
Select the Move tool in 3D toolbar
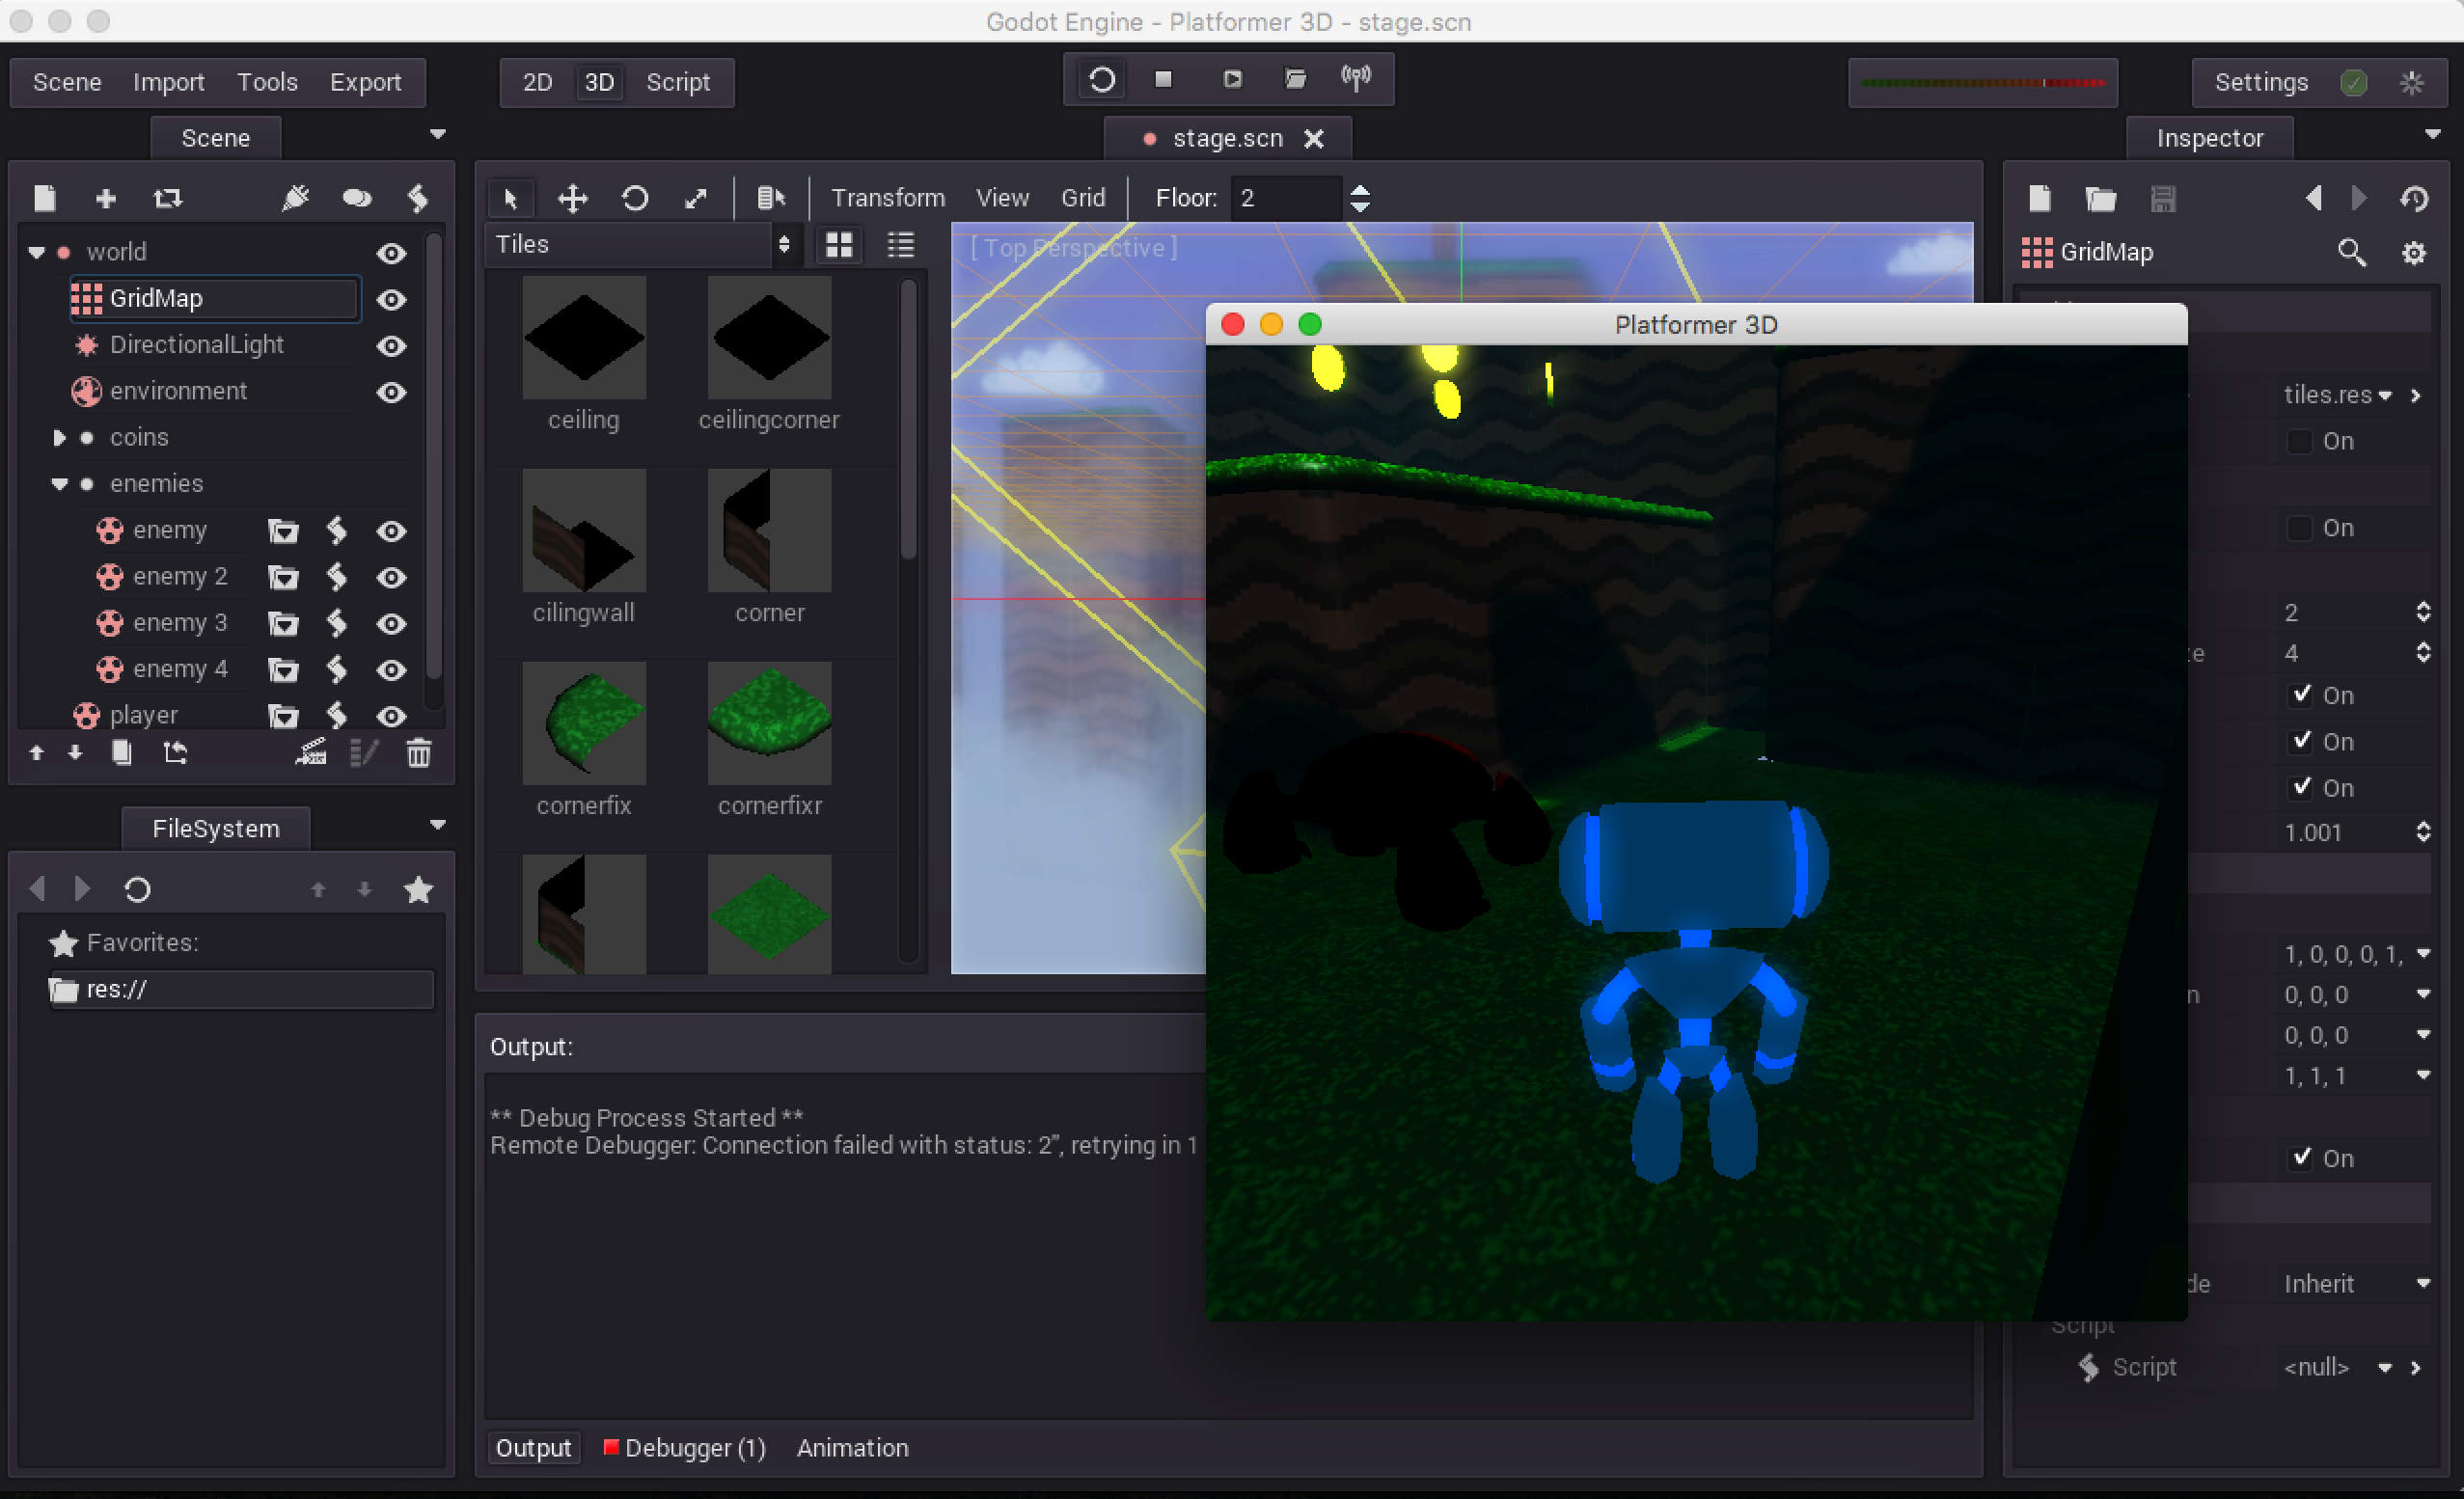pyautogui.click(x=572, y=198)
